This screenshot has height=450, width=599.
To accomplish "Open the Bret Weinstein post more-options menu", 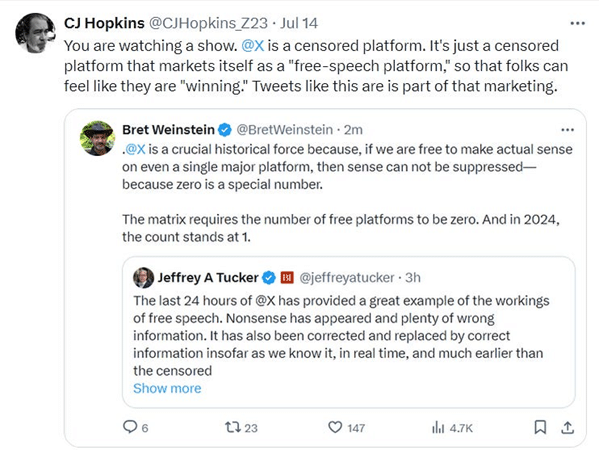I will pos(567,130).
